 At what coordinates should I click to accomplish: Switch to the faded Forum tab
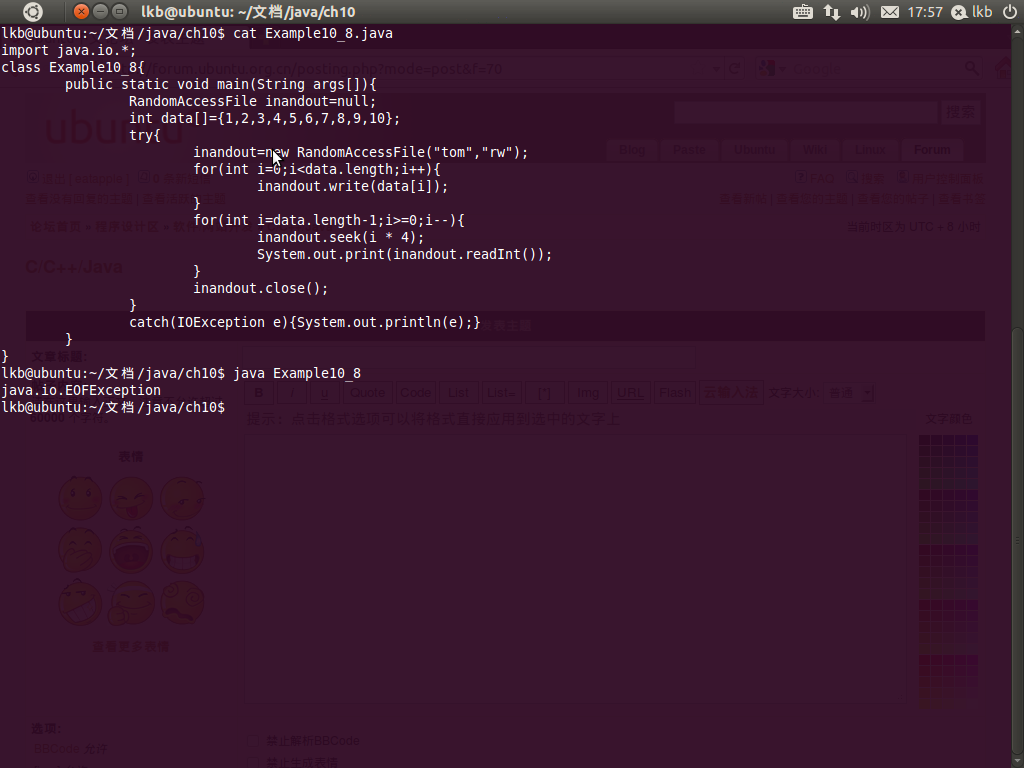[931, 150]
